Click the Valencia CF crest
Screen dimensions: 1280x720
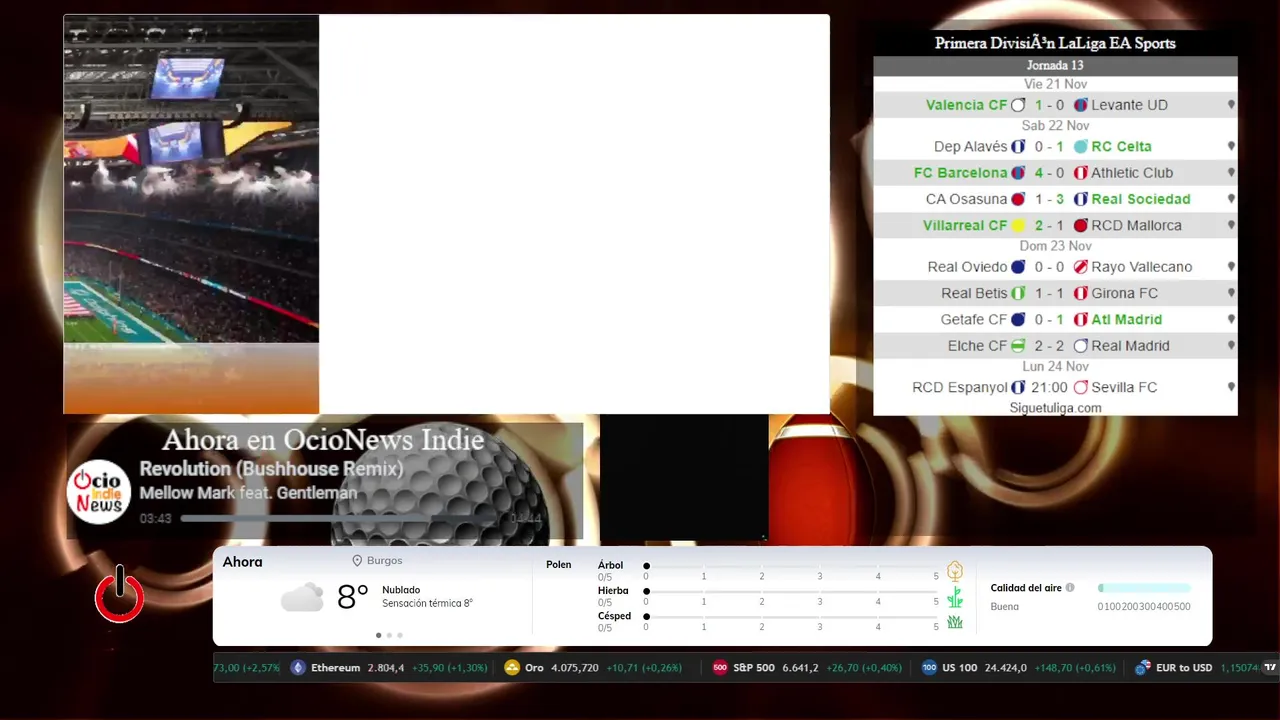point(1018,105)
